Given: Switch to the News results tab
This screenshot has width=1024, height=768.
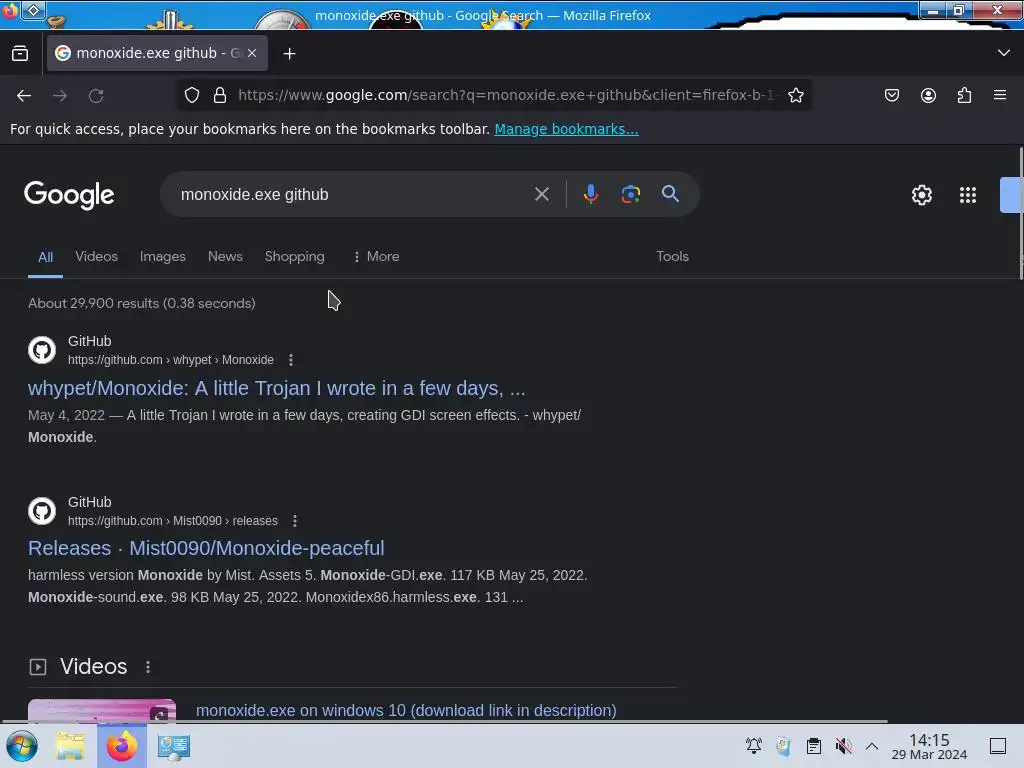Looking at the screenshot, I should [225, 257].
